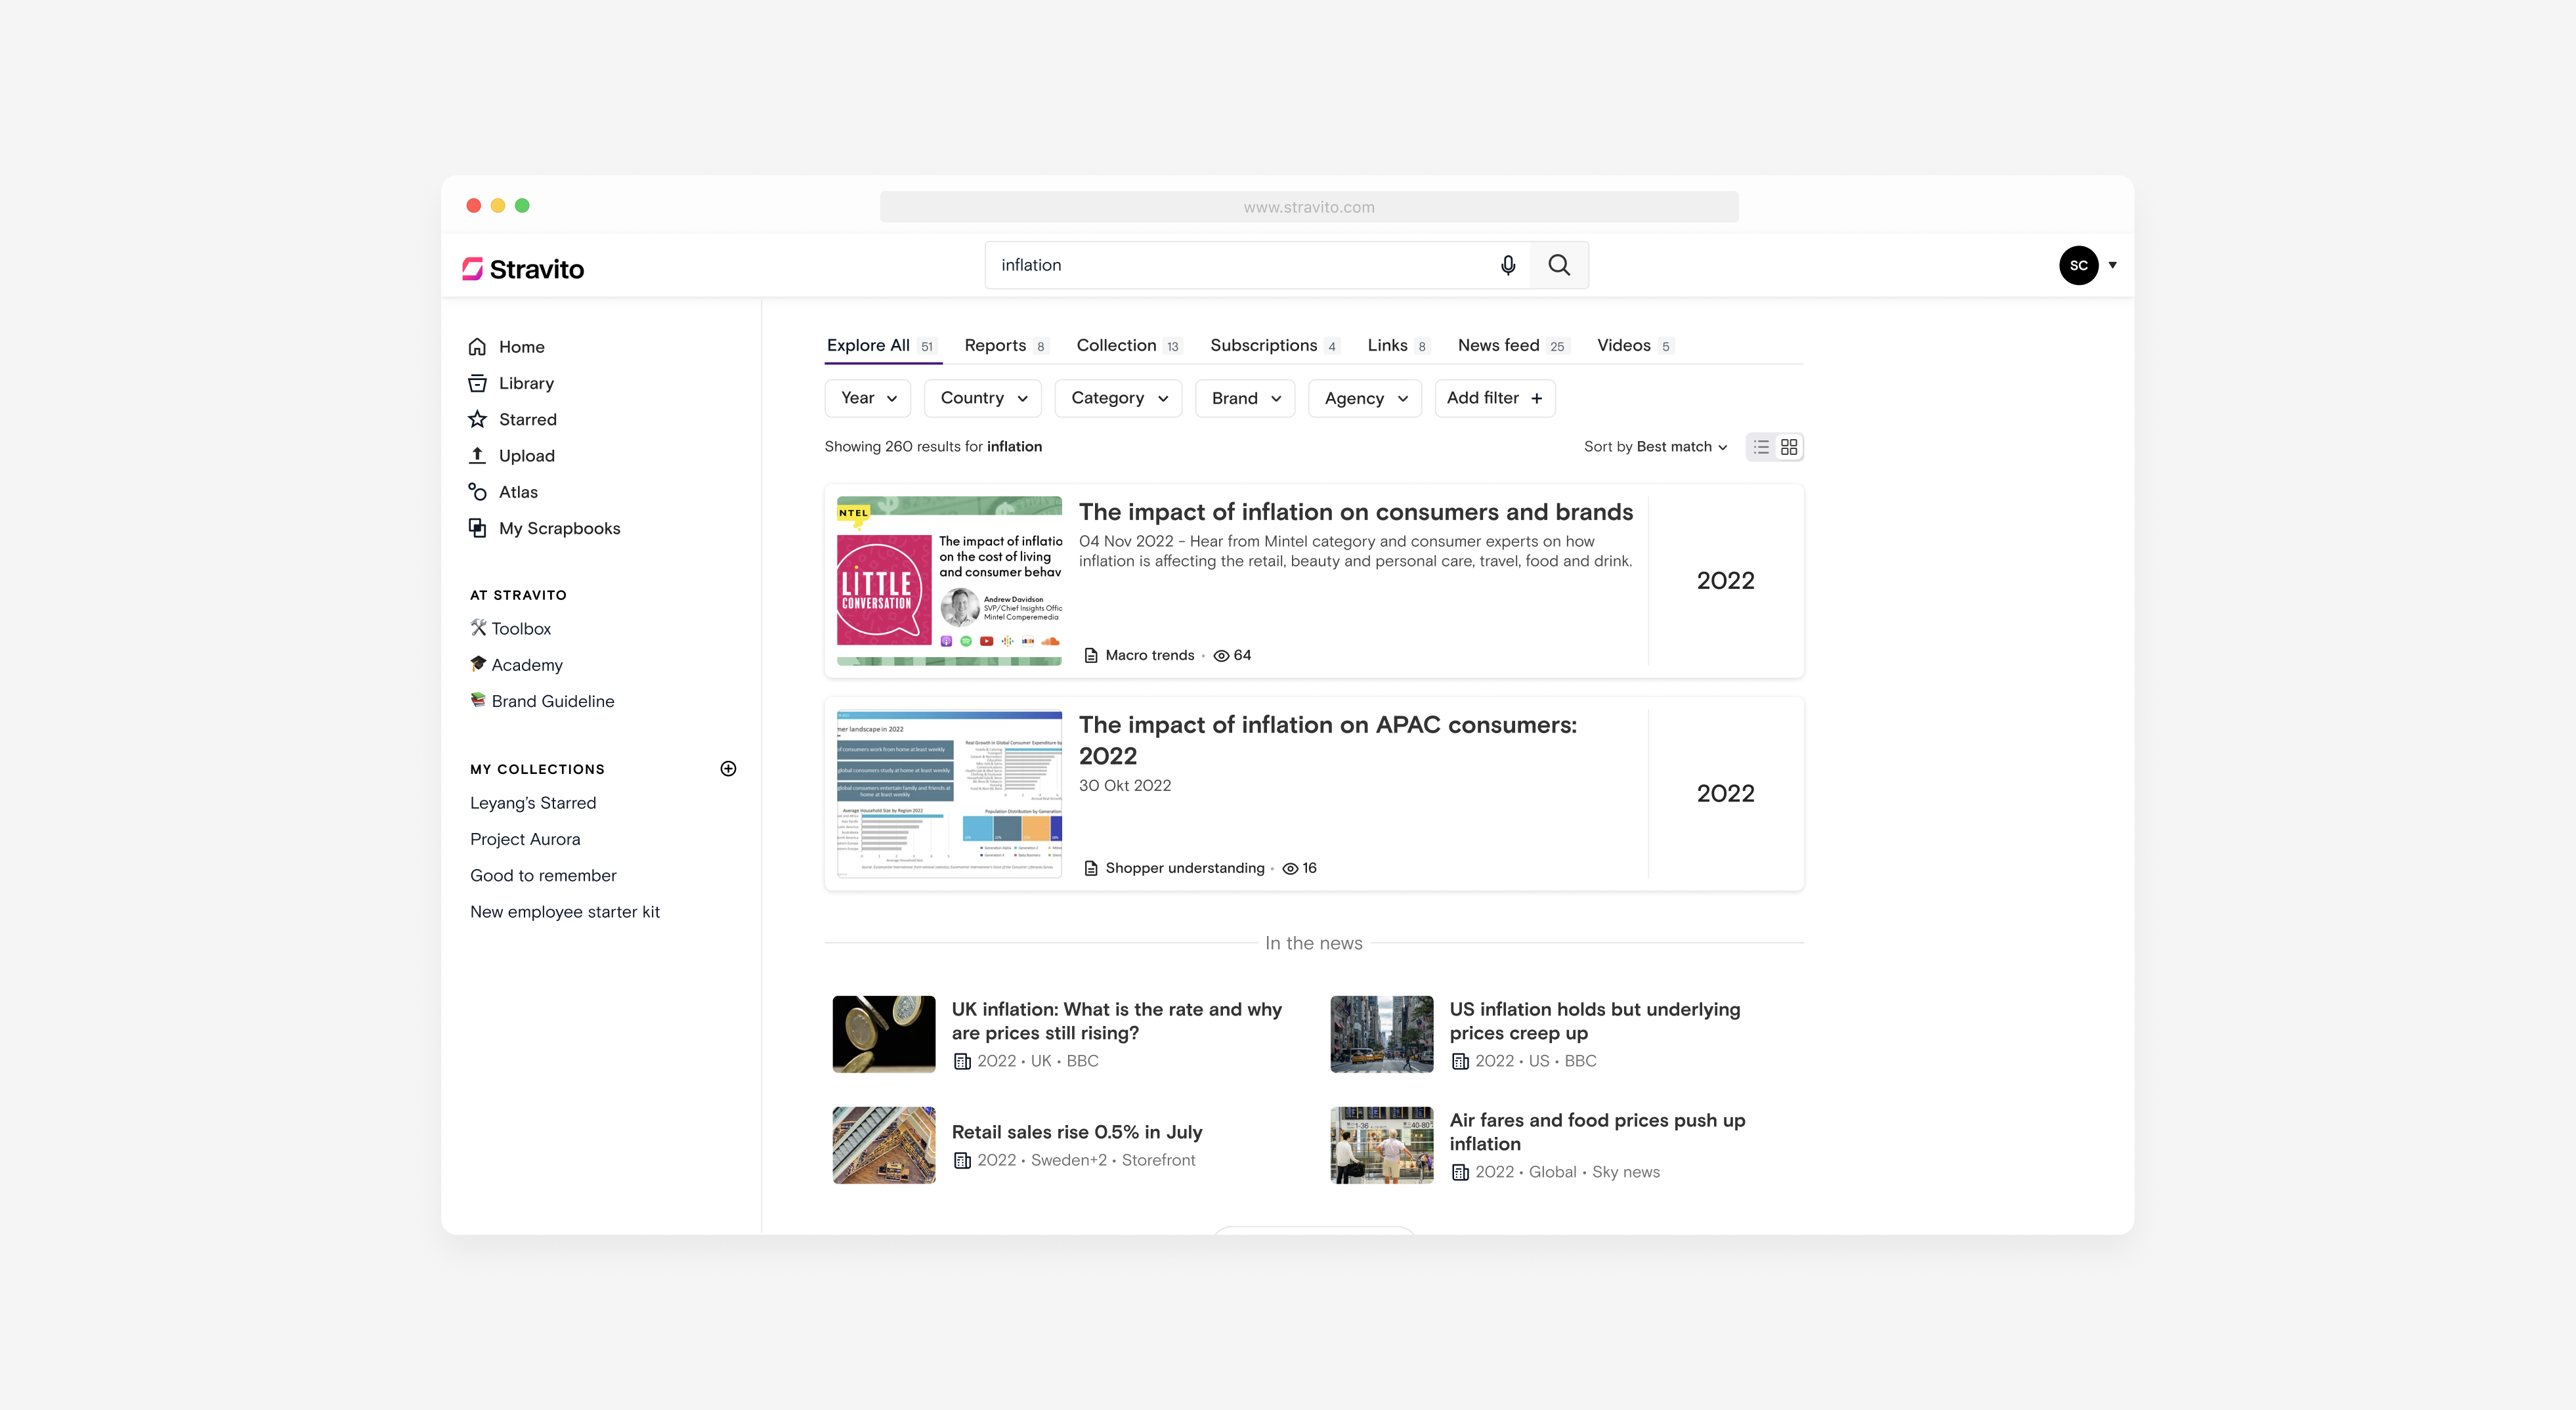The width and height of the screenshot is (2576, 1410).
Task: Switch to the Subscriptions tab
Action: click(1274, 346)
